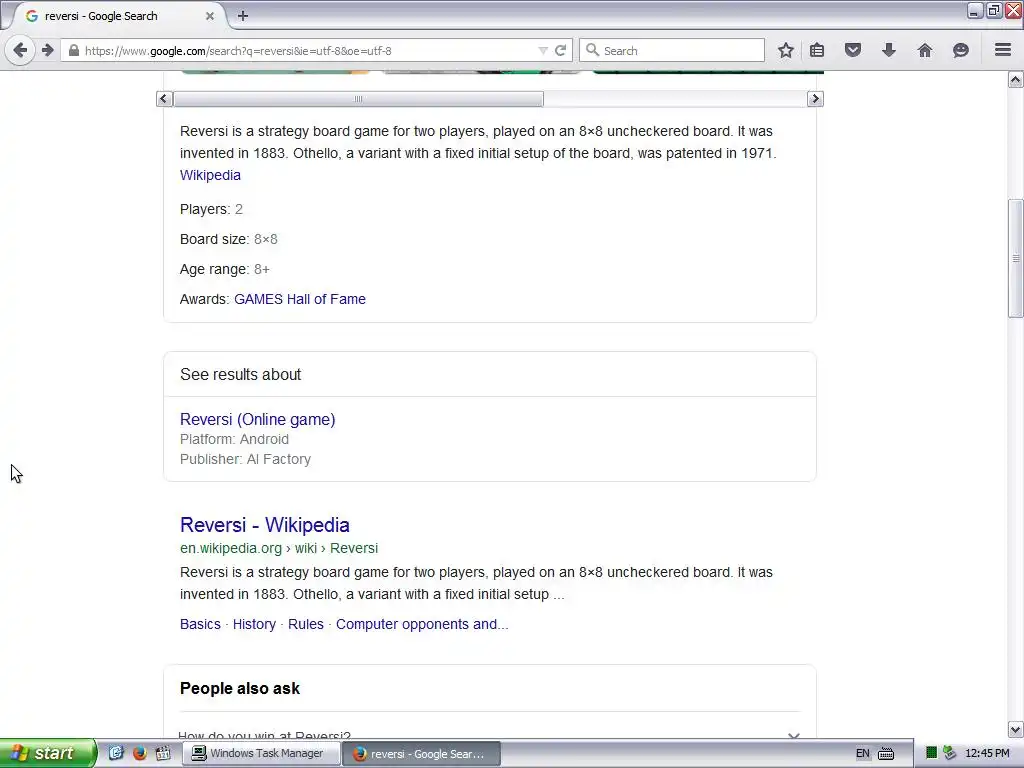The height and width of the screenshot is (768, 1024).
Task: Open the Reversi - Wikipedia result title
Action: 264,525
